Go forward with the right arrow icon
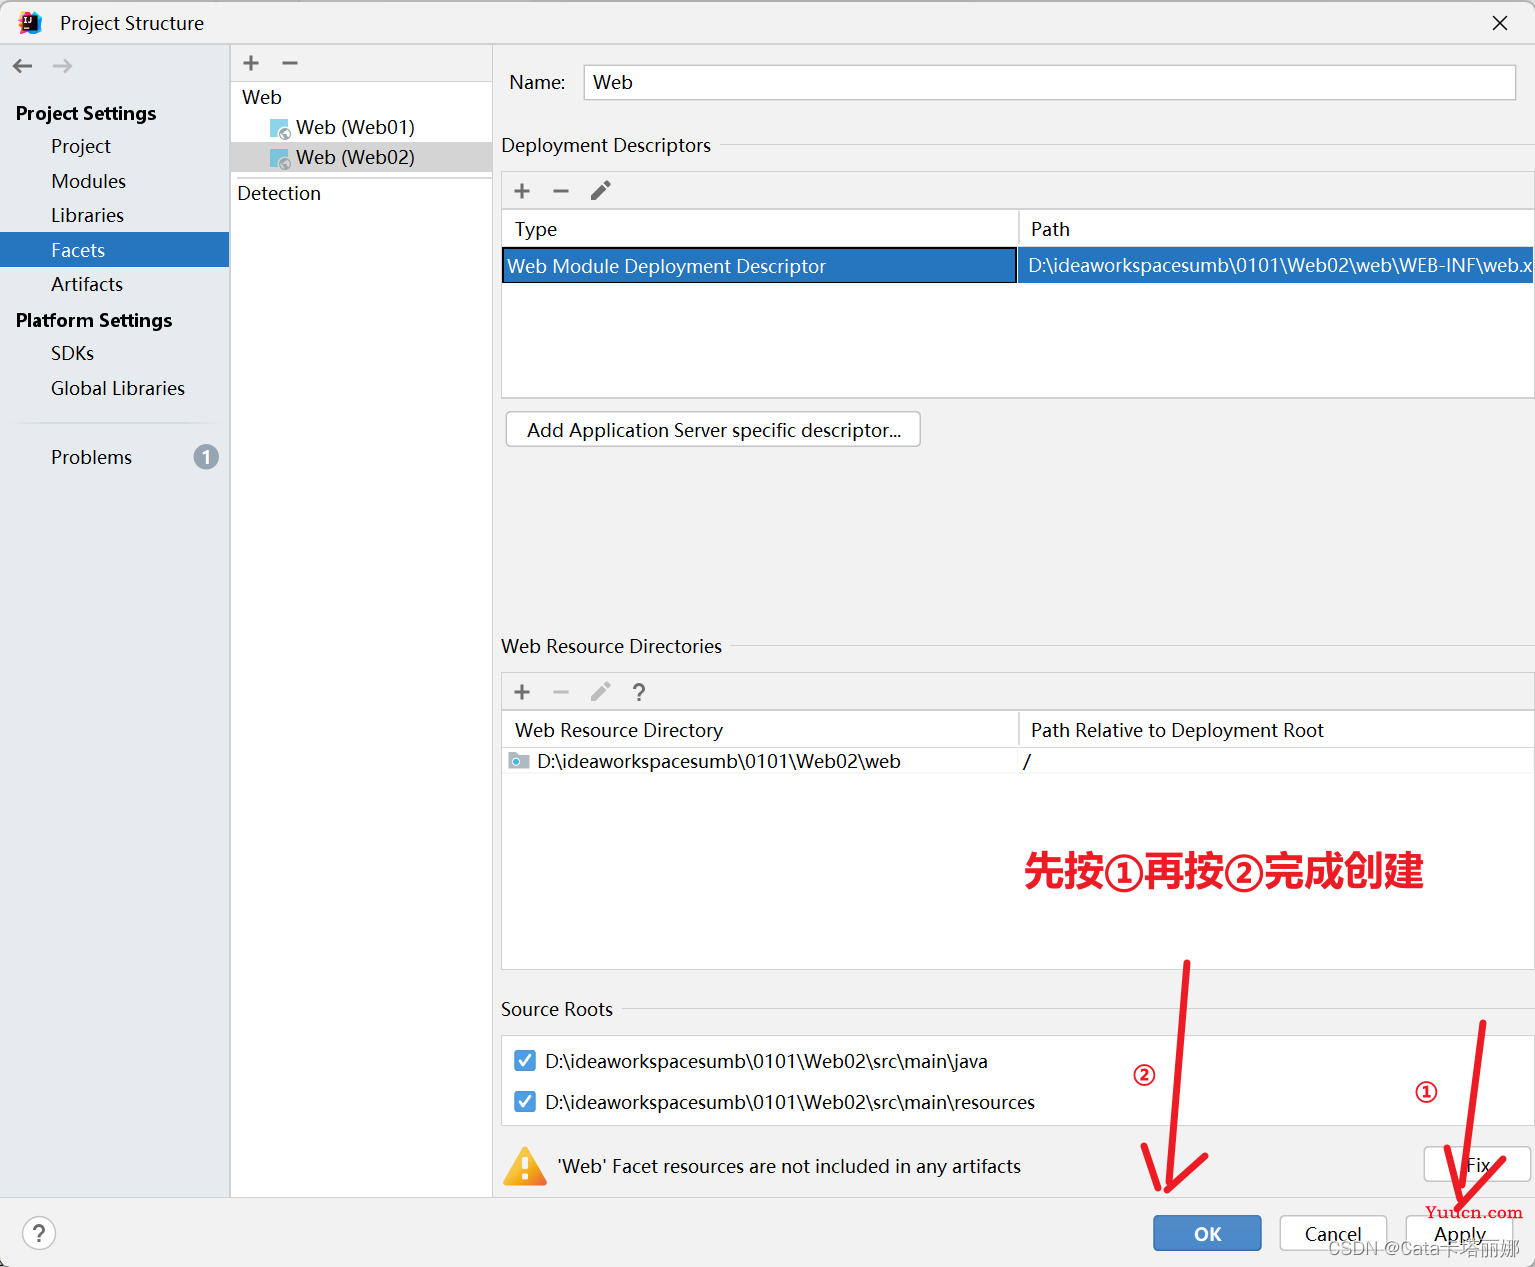This screenshot has width=1535, height=1267. click(x=62, y=66)
